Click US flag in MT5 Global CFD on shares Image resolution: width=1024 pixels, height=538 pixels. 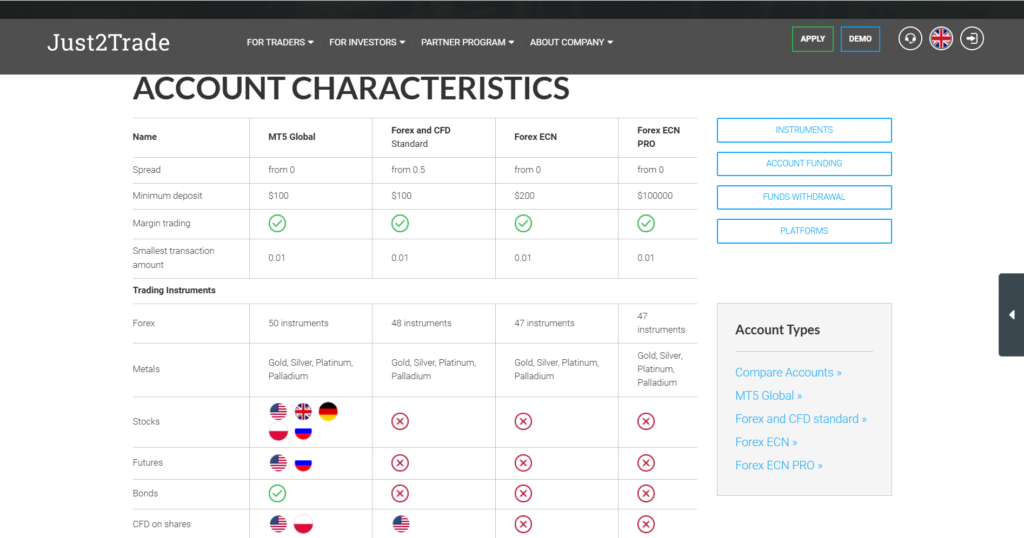(278, 524)
